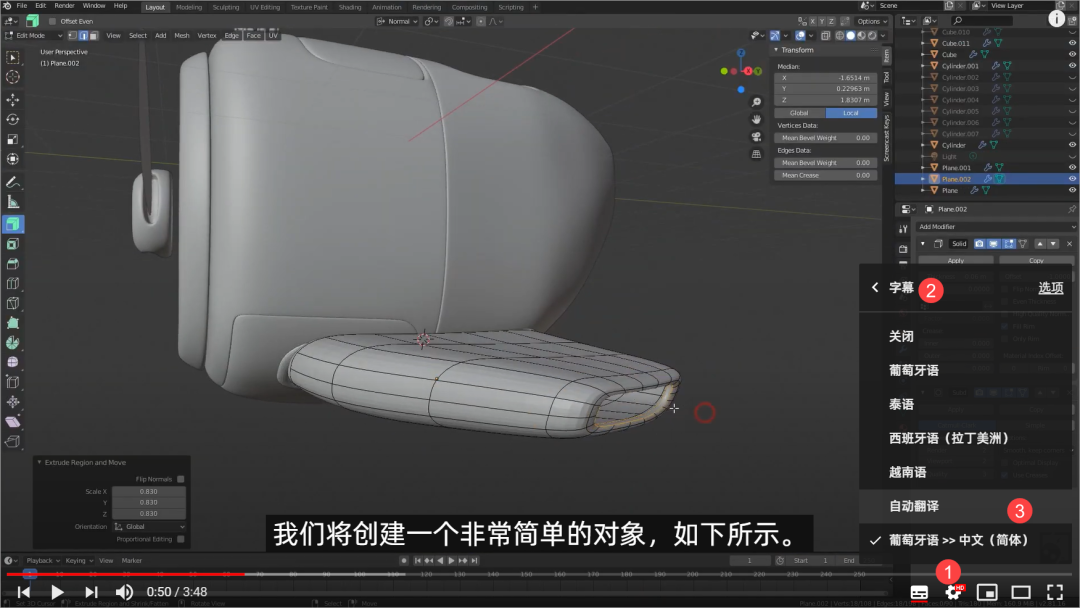Viewport: 1080px width, 608px height.
Task: Open the Render menu
Action: tap(64, 6)
